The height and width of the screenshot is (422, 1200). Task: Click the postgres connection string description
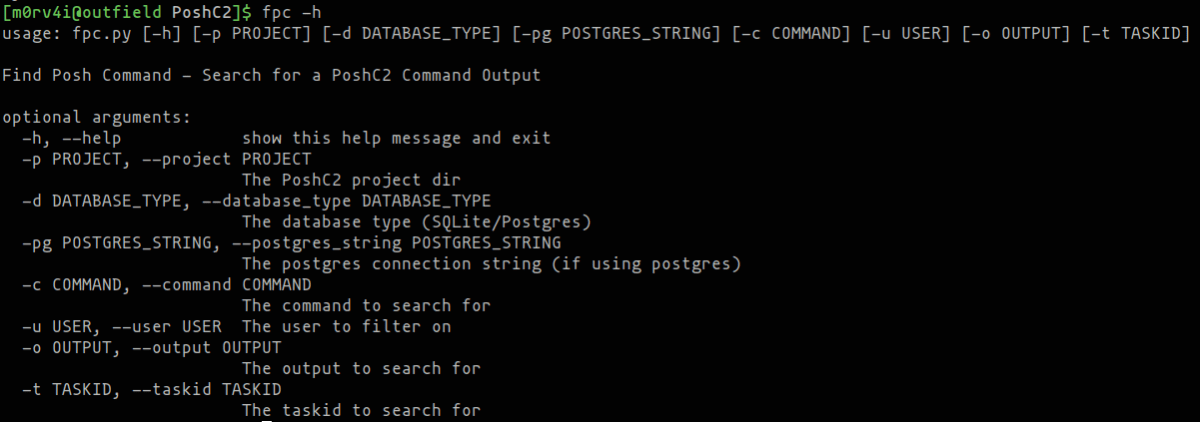490,263
